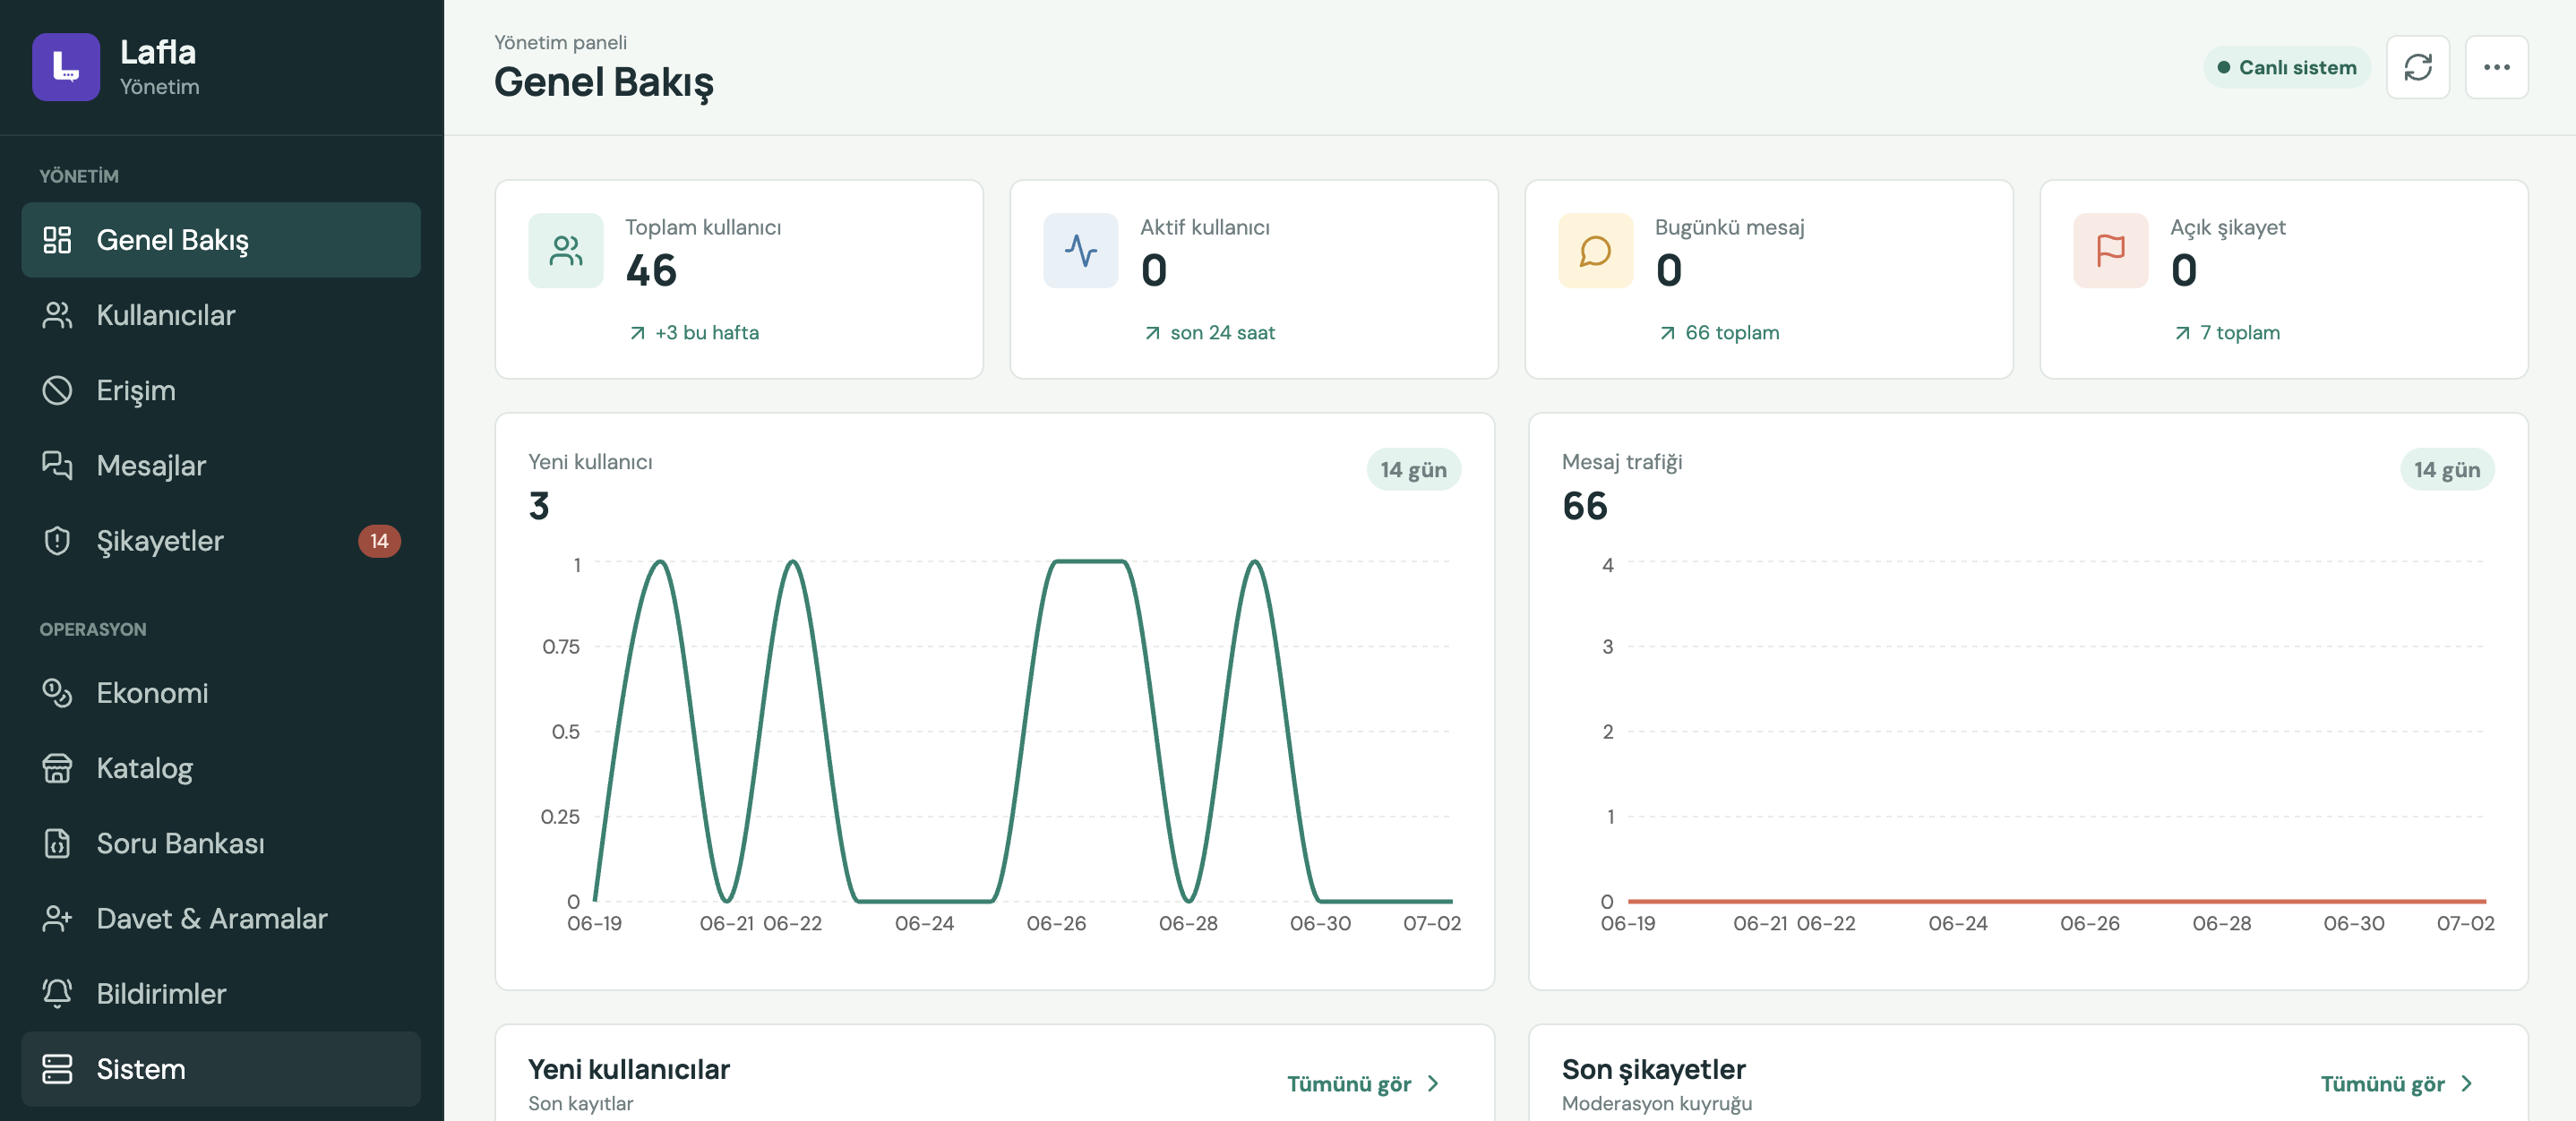Navigate to Bildirimler

[221, 993]
